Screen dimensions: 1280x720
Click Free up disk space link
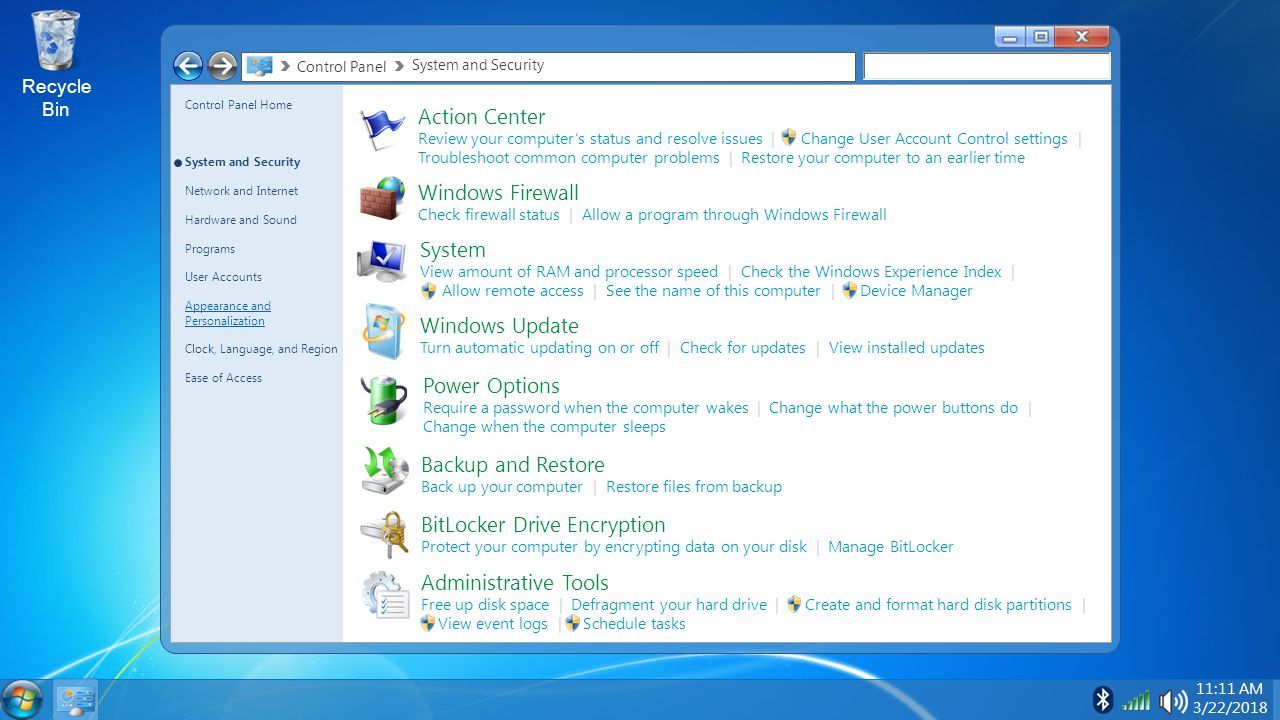tap(485, 605)
